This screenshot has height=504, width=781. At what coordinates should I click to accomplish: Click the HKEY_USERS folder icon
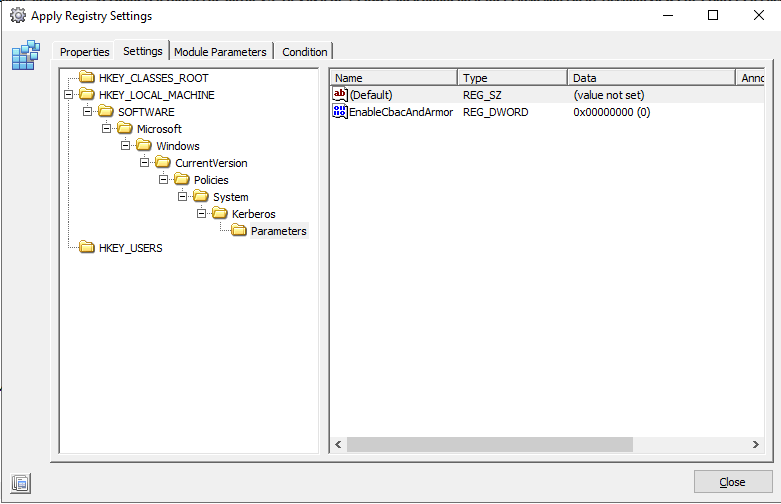[x=87, y=248]
